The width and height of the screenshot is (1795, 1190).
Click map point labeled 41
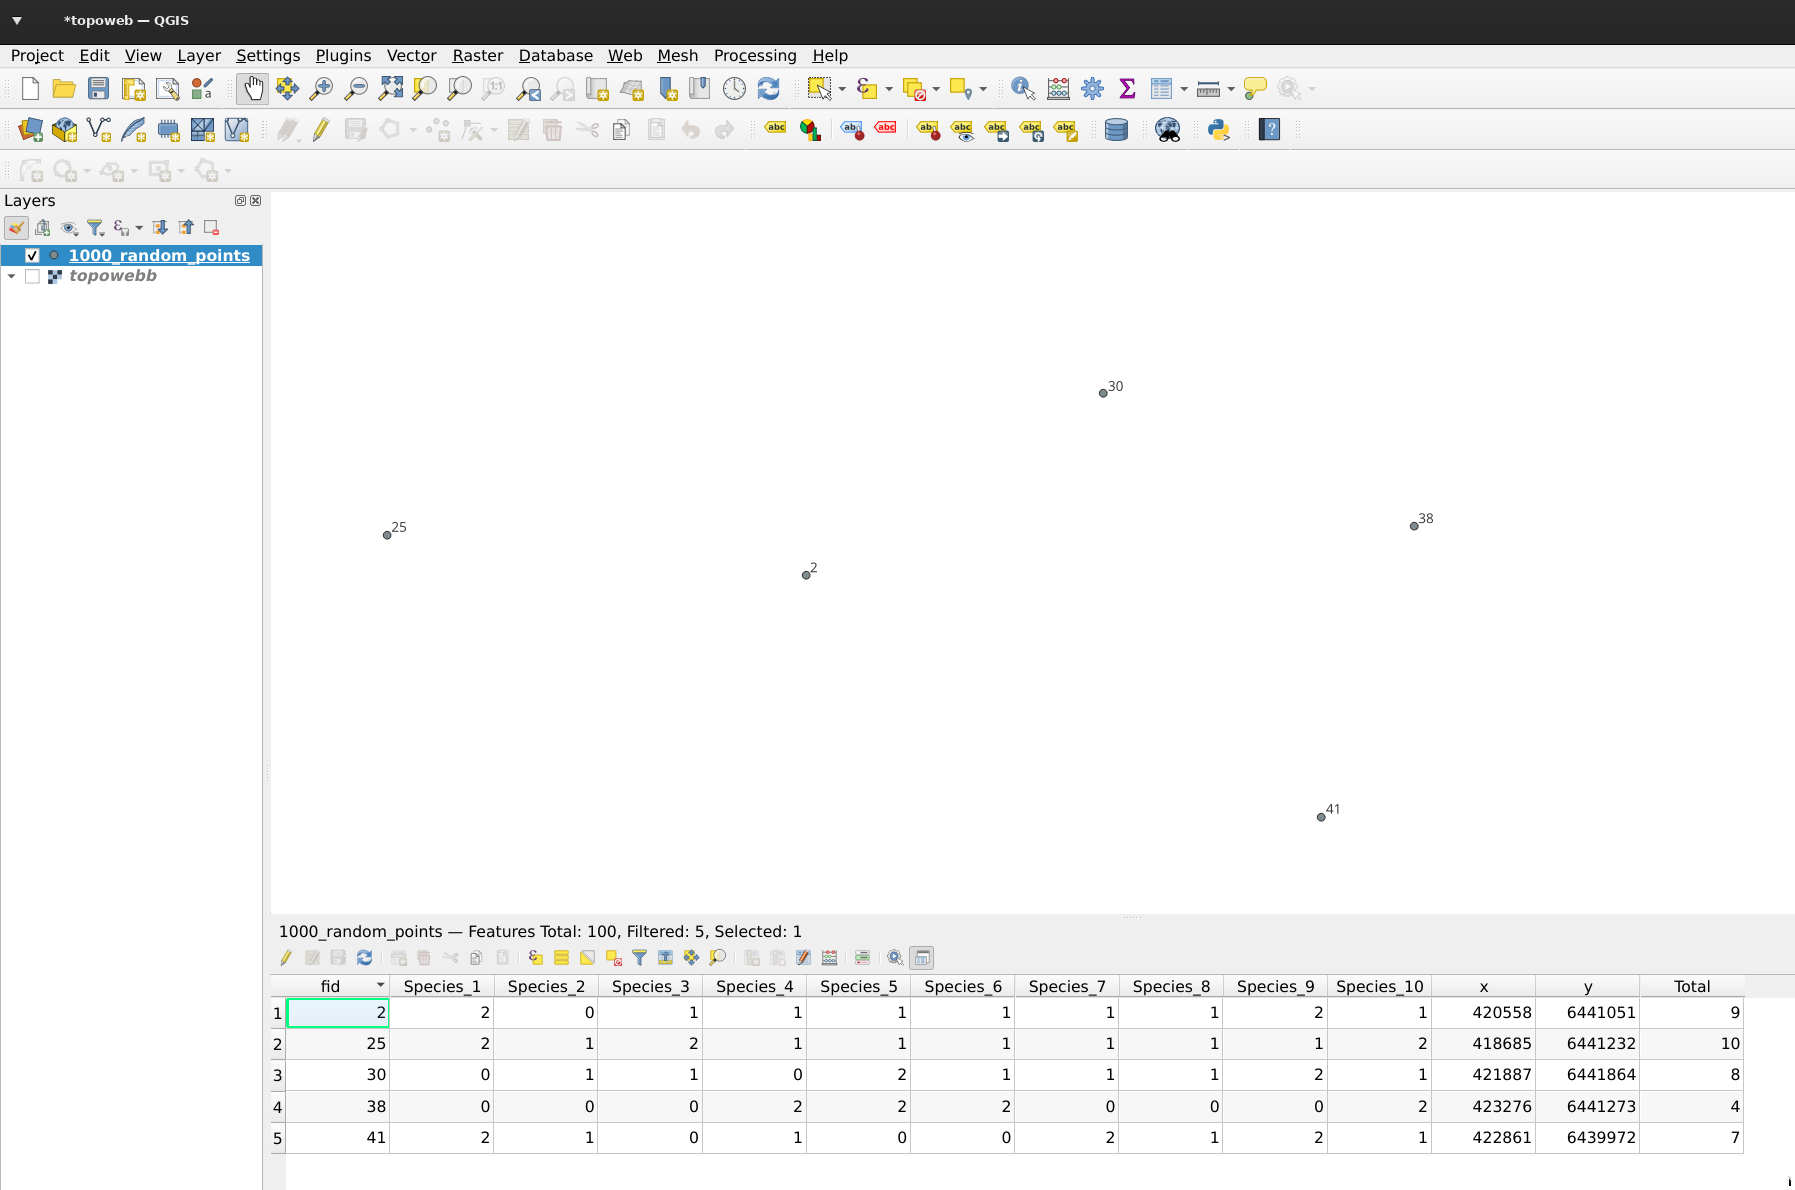click(x=1321, y=817)
